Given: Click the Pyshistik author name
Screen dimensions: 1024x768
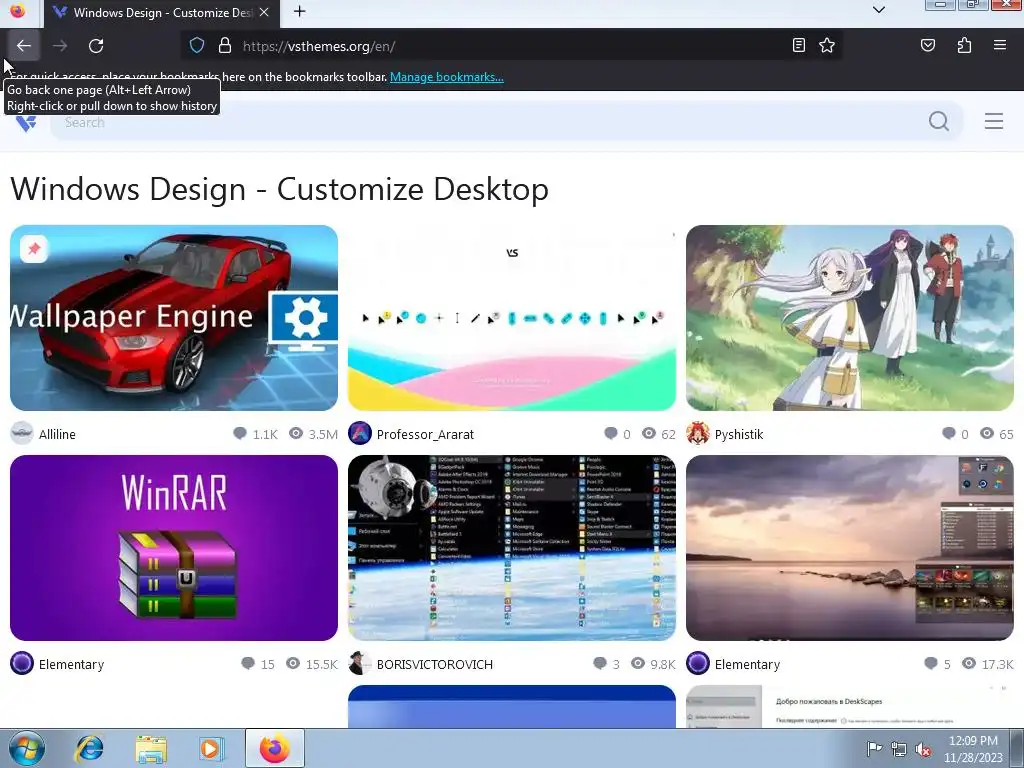Looking at the screenshot, I should [x=739, y=434].
